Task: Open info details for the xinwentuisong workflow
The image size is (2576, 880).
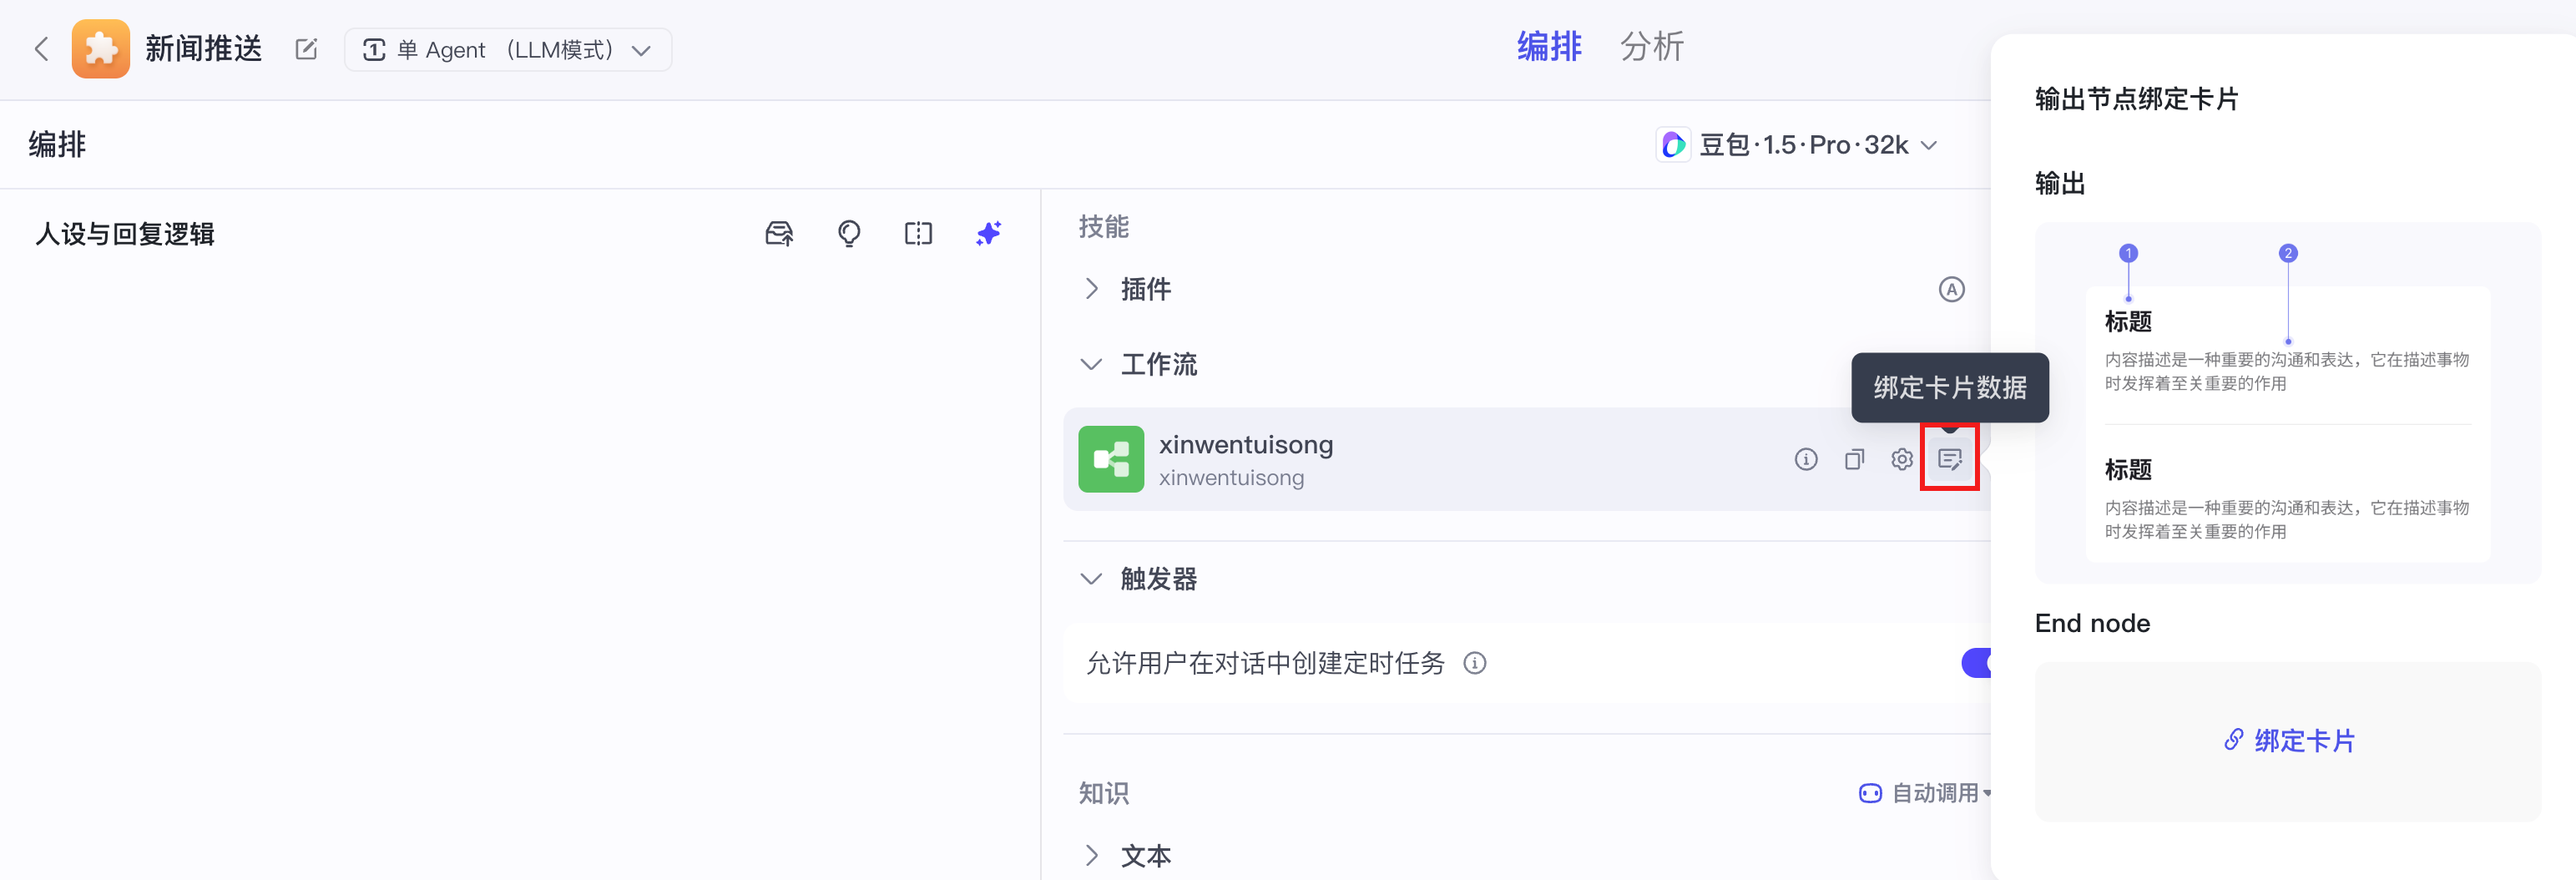Action: point(1806,459)
